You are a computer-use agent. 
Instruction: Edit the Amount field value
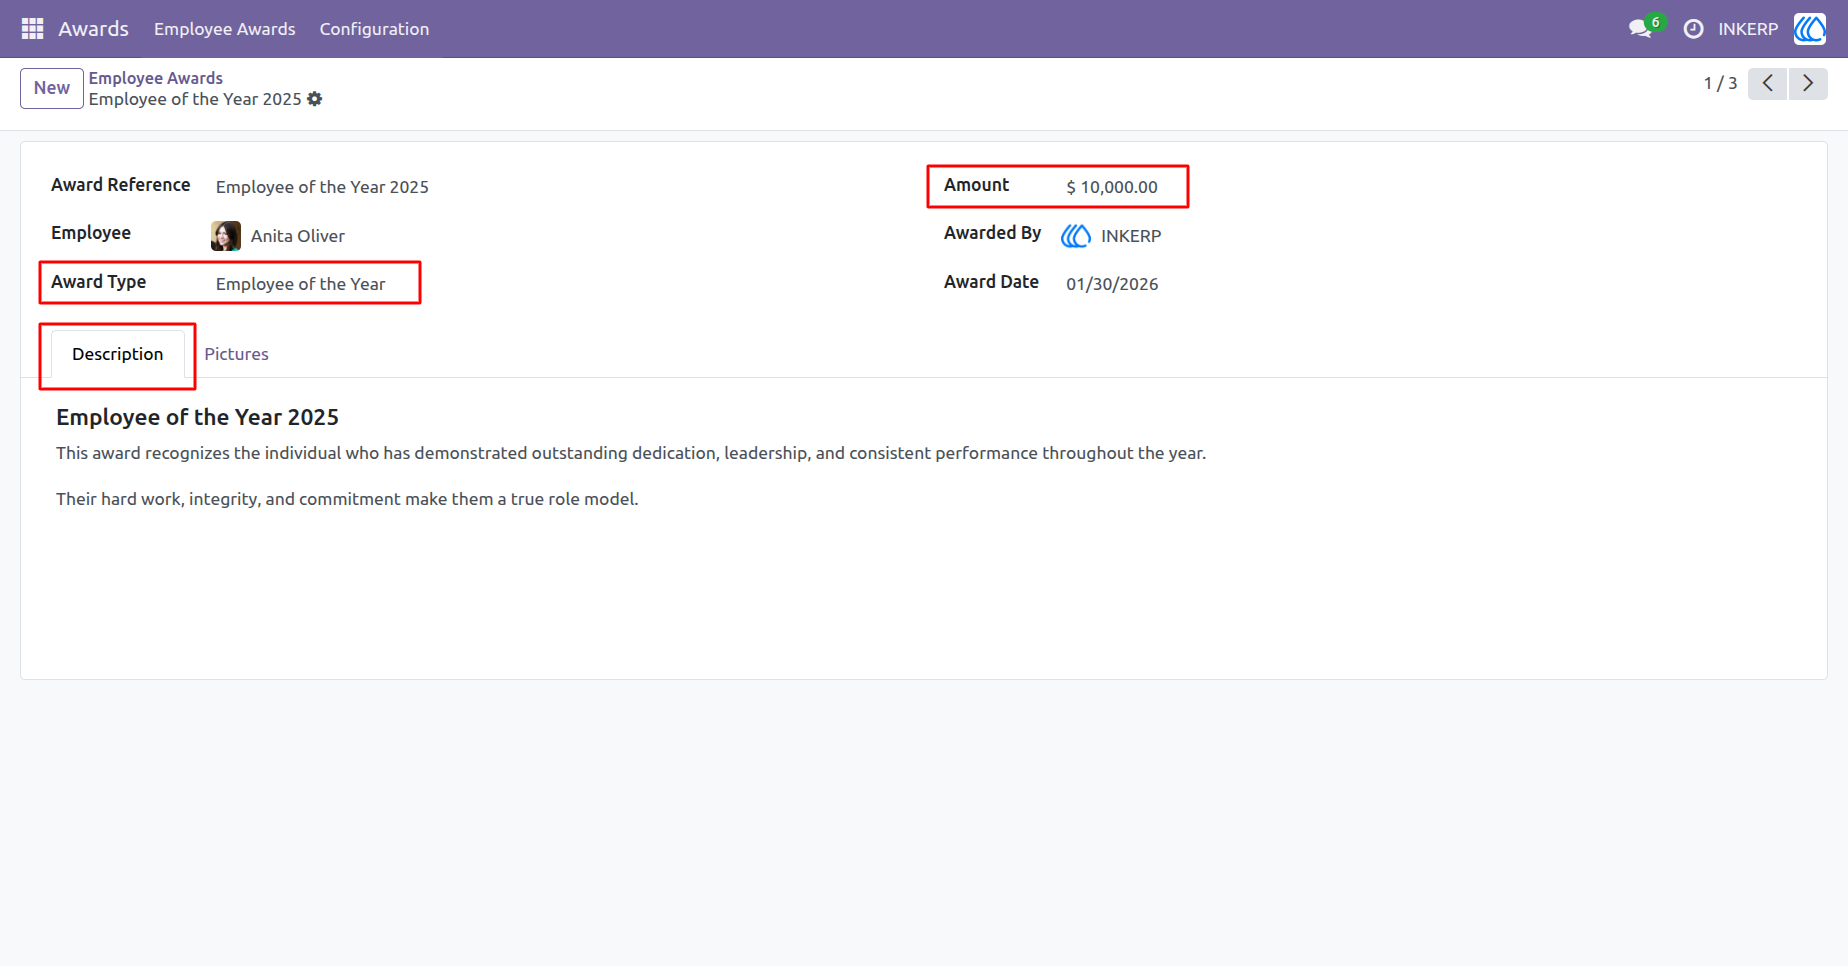click(x=1112, y=187)
